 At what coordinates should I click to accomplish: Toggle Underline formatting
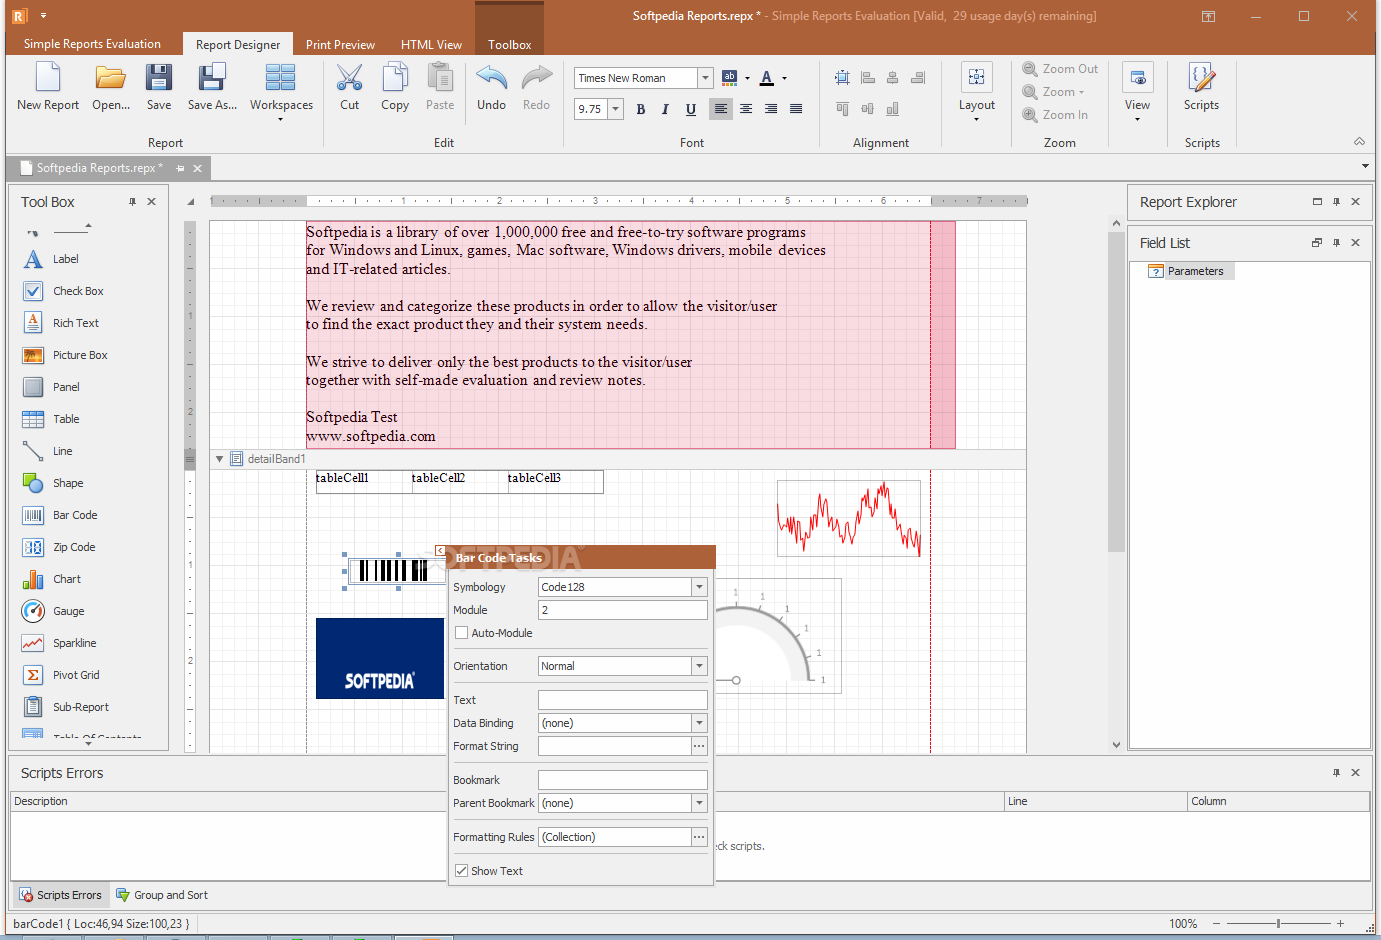[690, 109]
